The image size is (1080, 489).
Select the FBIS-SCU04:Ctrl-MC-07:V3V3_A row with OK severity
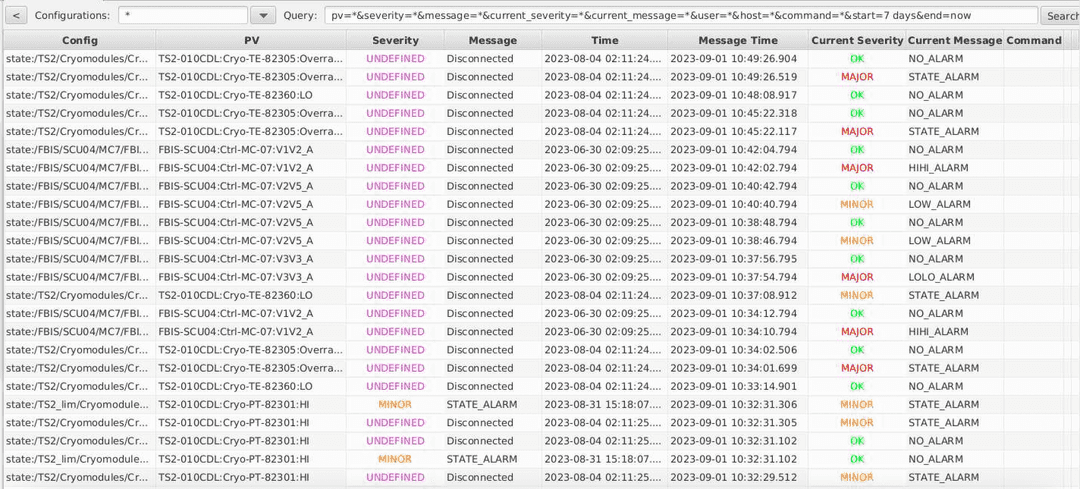[x=235, y=259]
